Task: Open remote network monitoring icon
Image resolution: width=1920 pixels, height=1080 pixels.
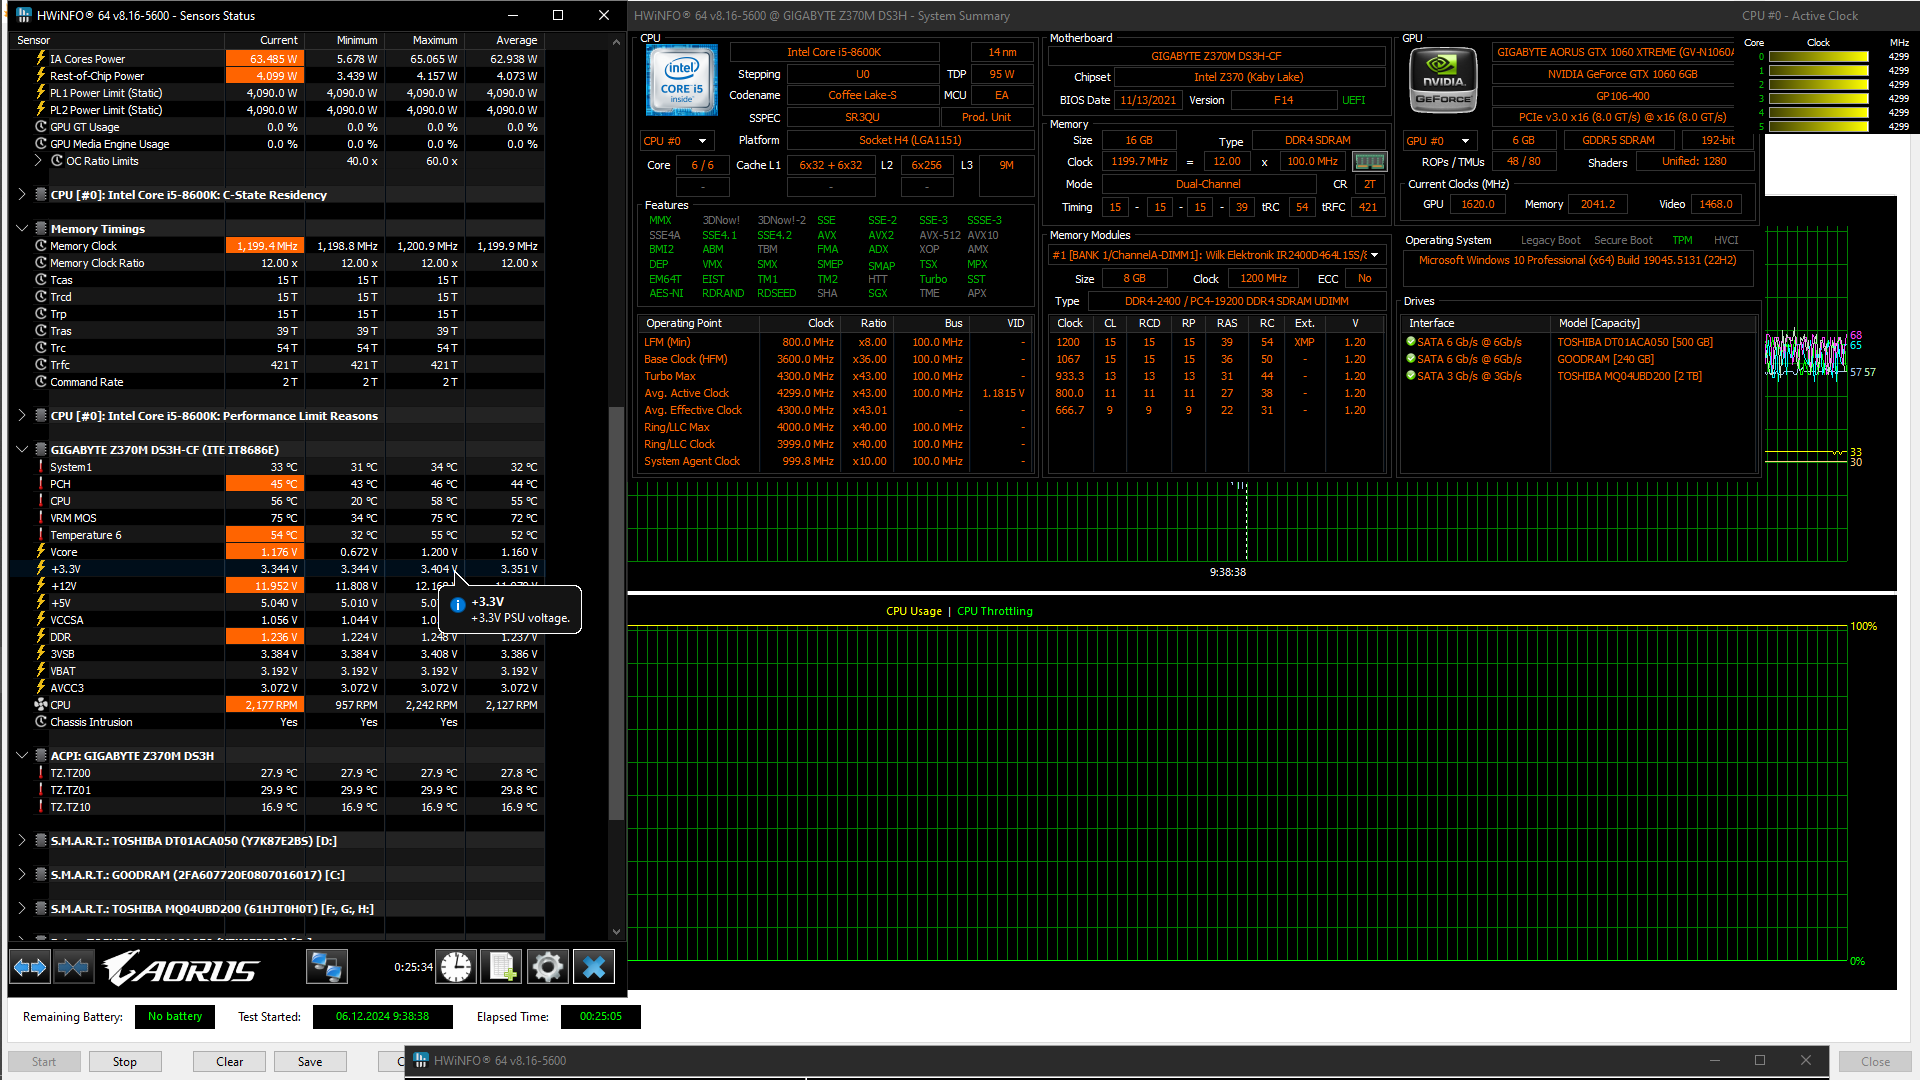Action: point(327,967)
